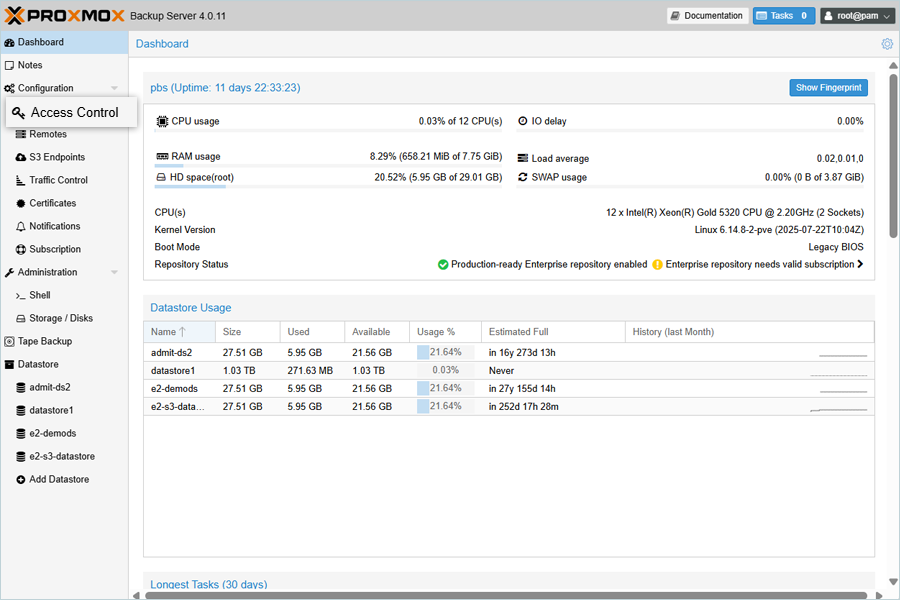The height and width of the screenshot is (600, 900).
Task: Click the Shell terminal icon
Action: (21, 296)
